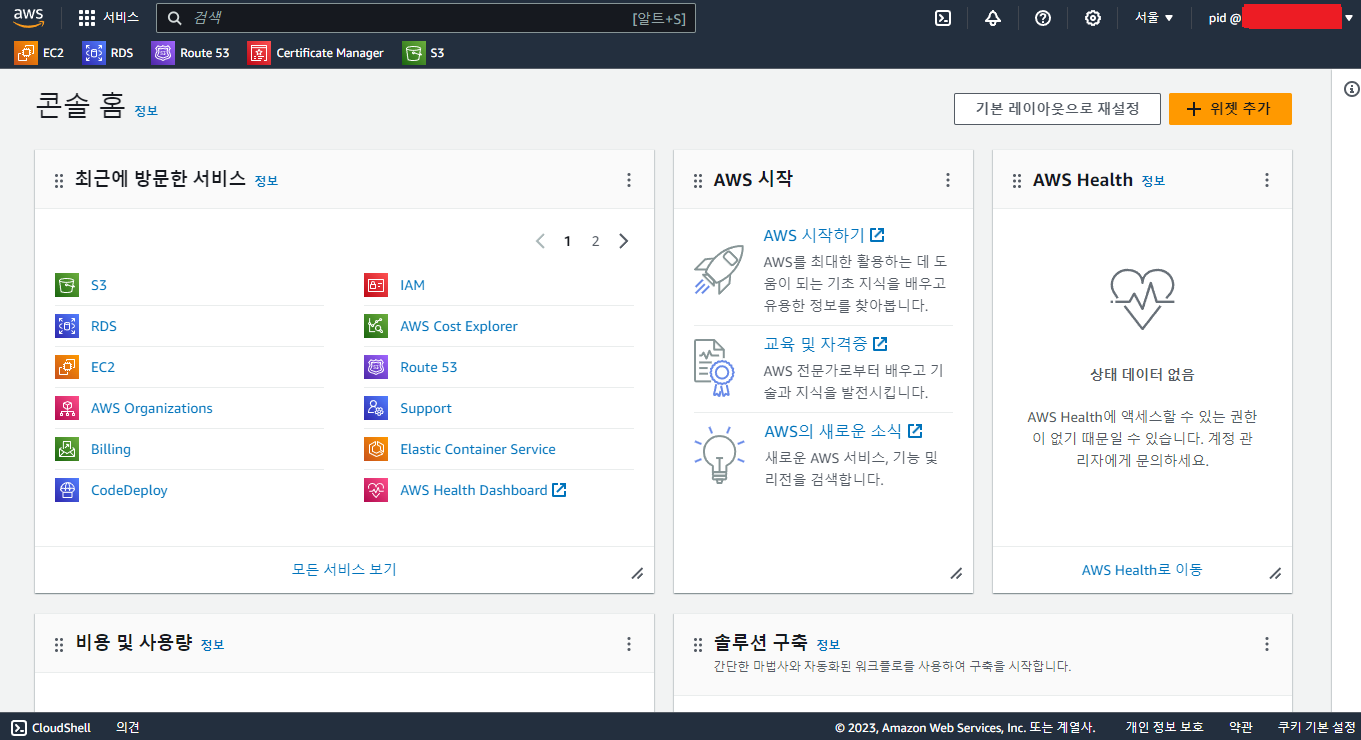Screen dimensions: 1361x740
Task: Click the RDS icon in recently visited
Action: pyautogui.click(x=67, y=326)
